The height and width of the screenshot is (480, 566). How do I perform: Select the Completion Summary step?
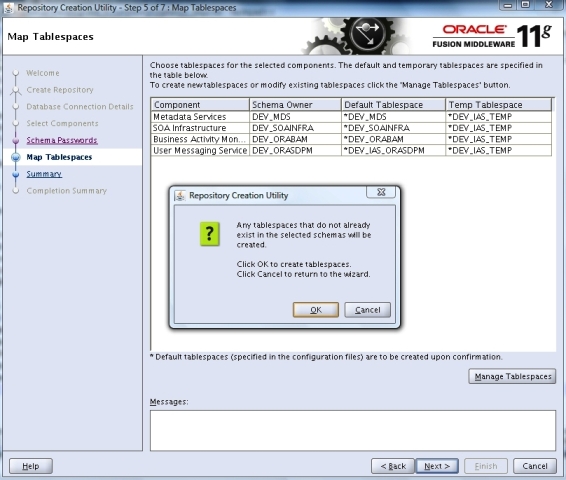66,191
